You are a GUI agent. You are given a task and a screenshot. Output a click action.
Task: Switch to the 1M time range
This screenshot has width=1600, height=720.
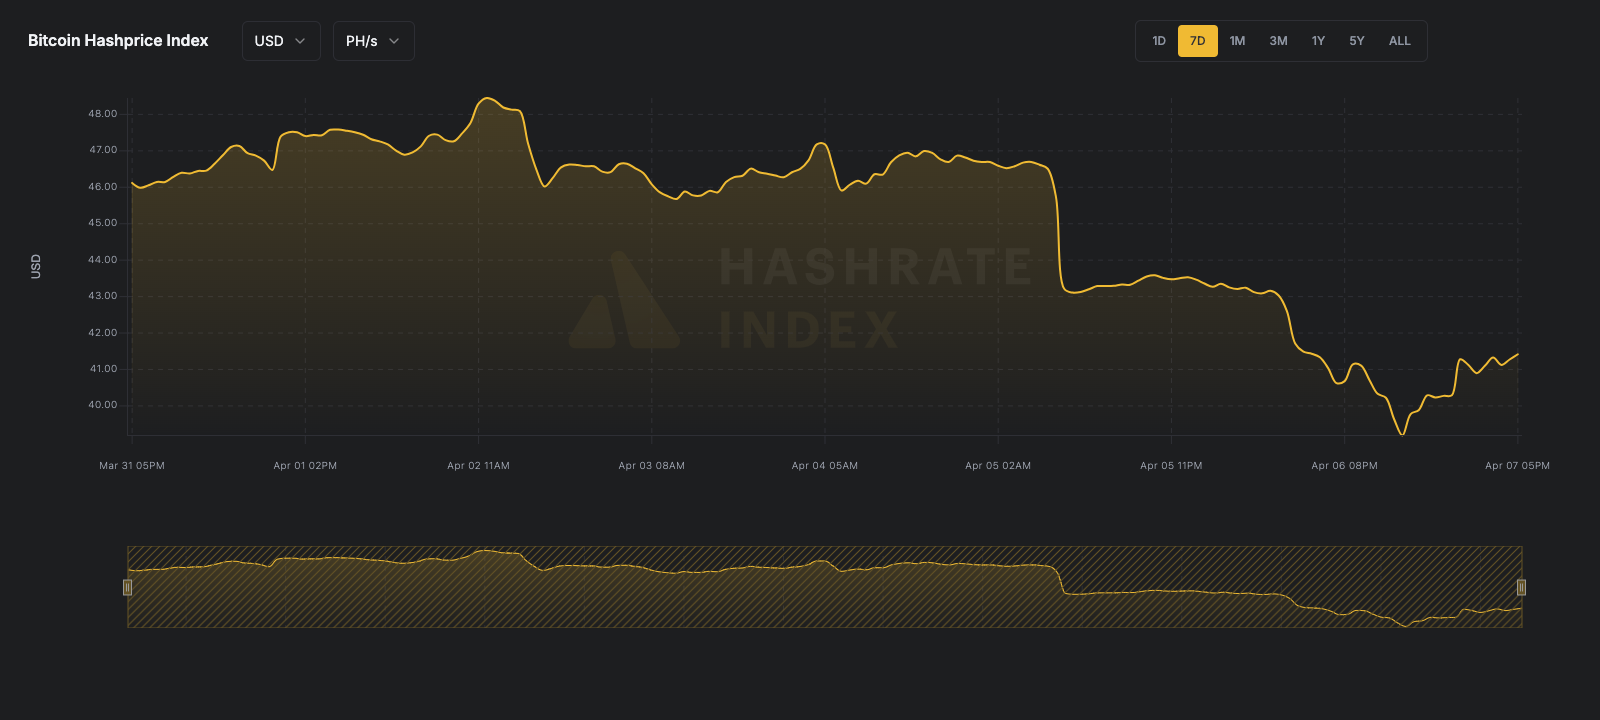pos(1237,41)
